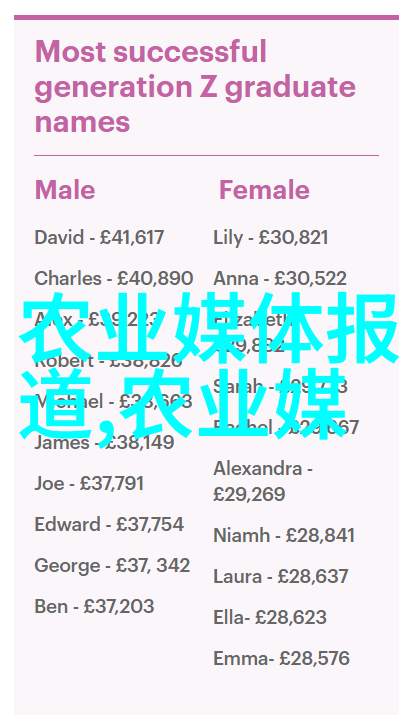Select the Female column heading
Screen dimensions: 414x715
point(264,190)
